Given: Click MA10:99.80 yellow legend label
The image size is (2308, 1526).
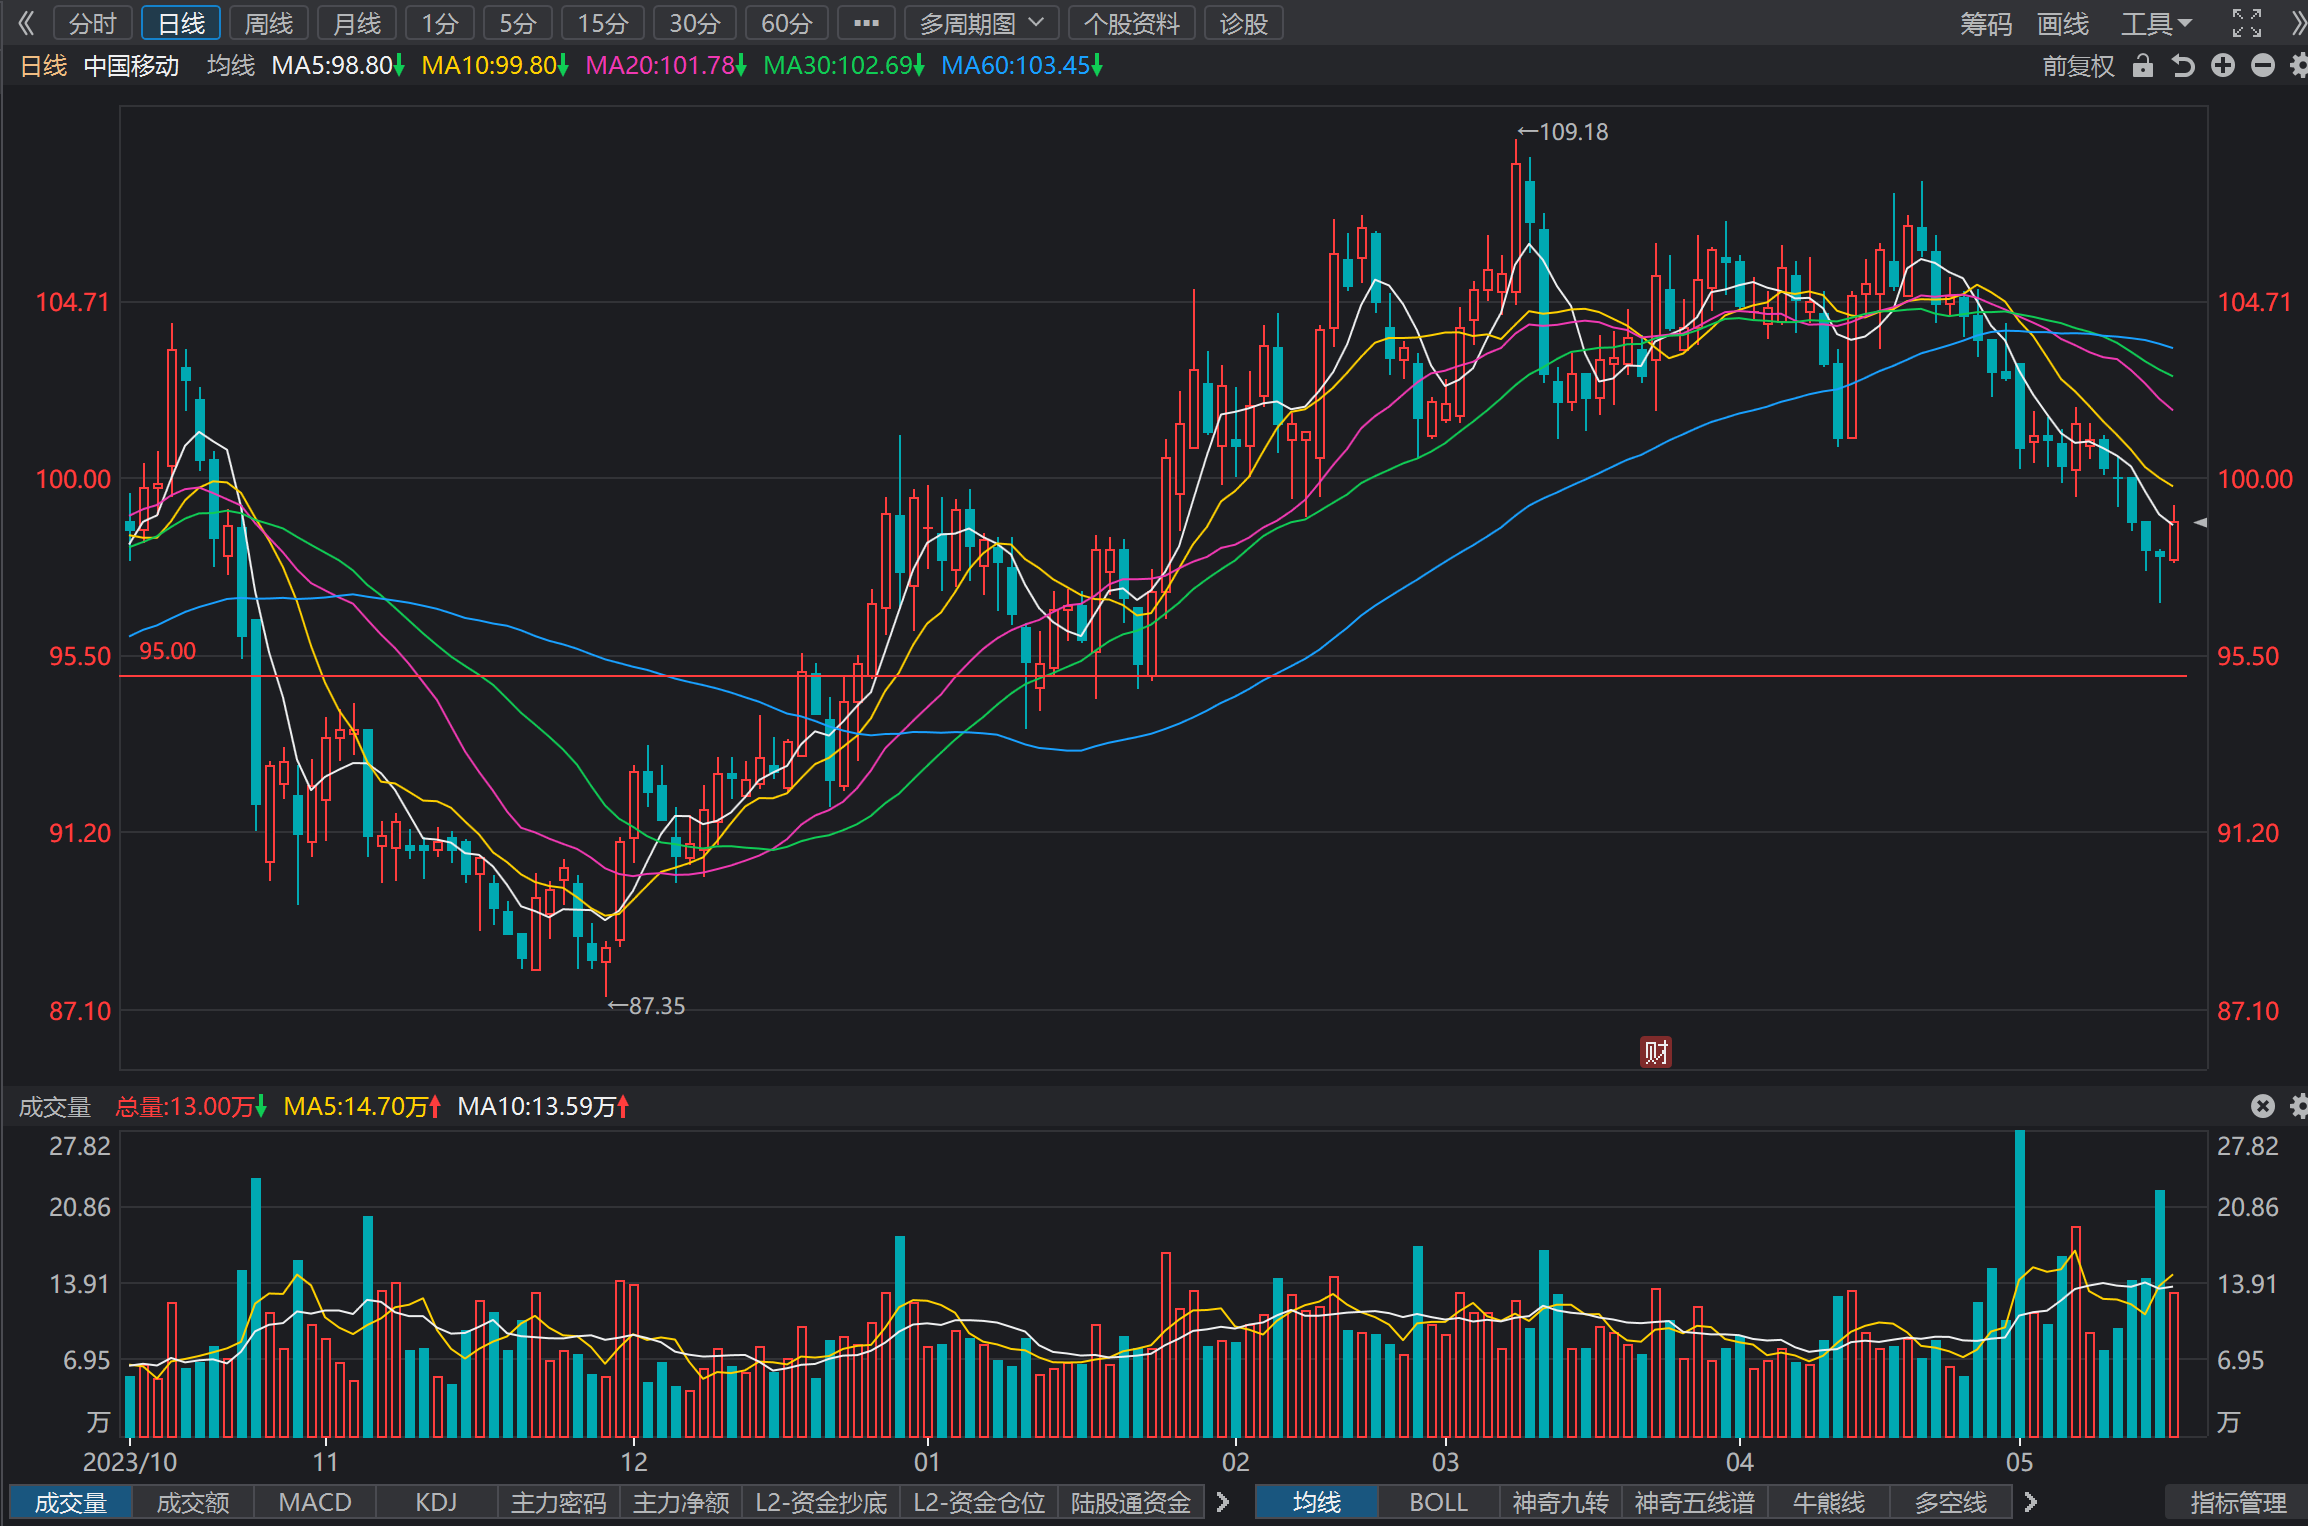Looking at the screenshot, I should point(495,66).
